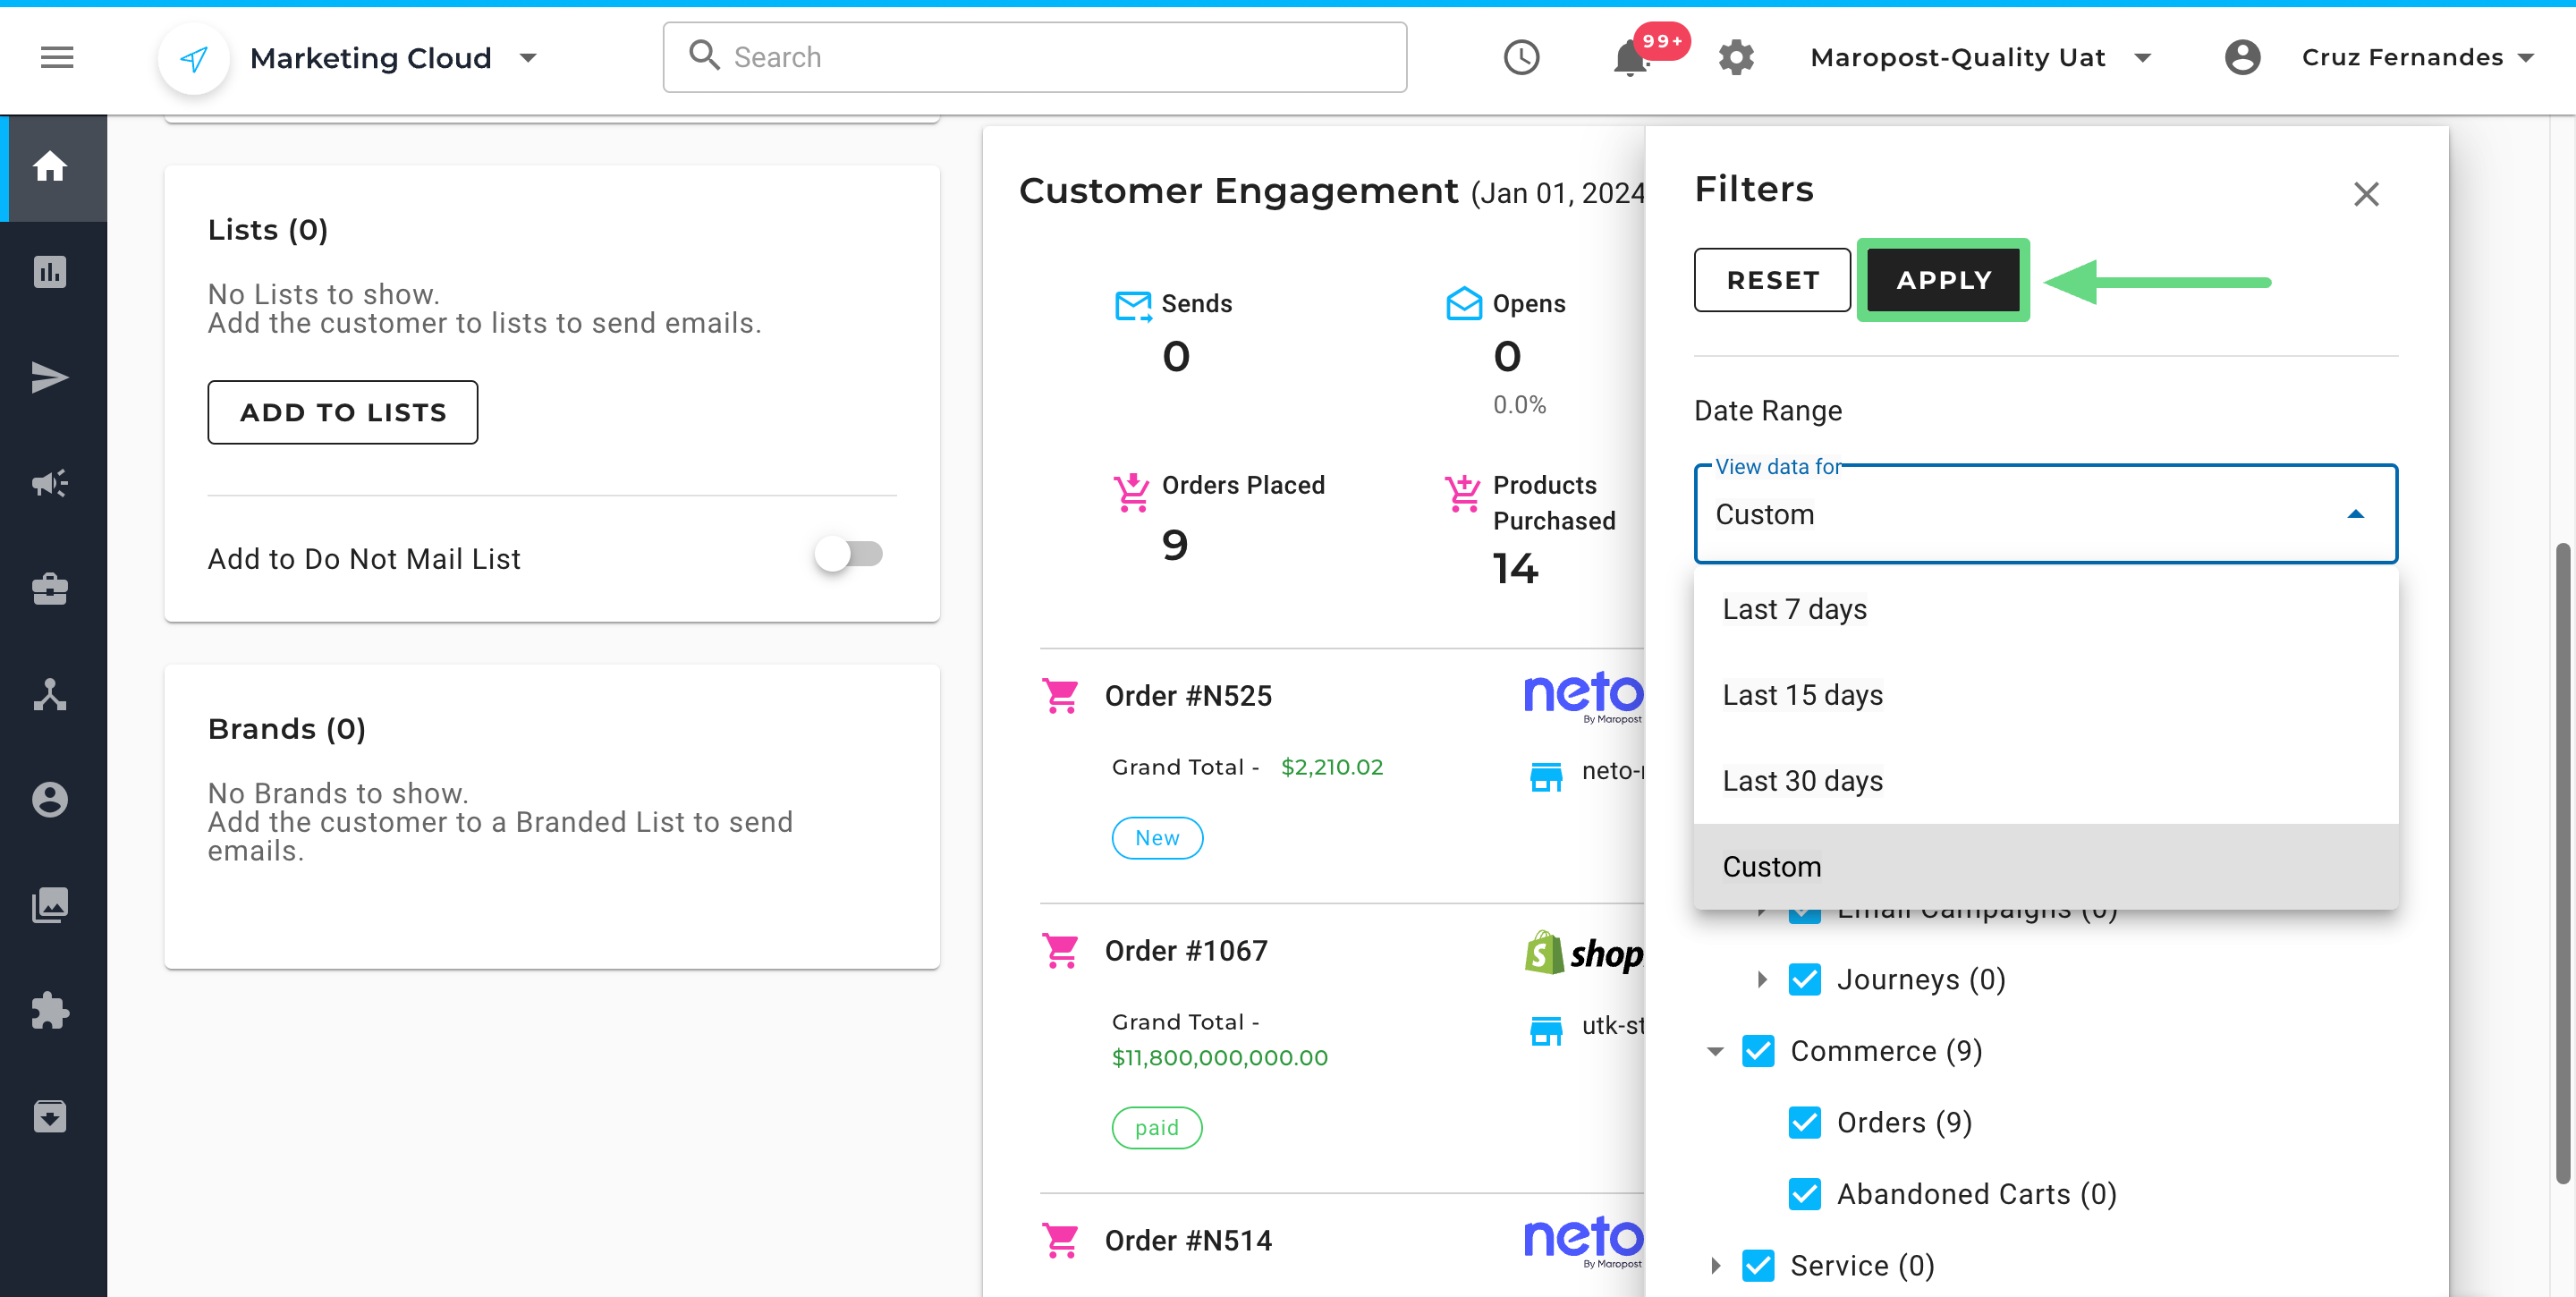The image size is (2576, 1297).
Task: Open the send campaigns sidebar icon
Action: pos(50,377)
